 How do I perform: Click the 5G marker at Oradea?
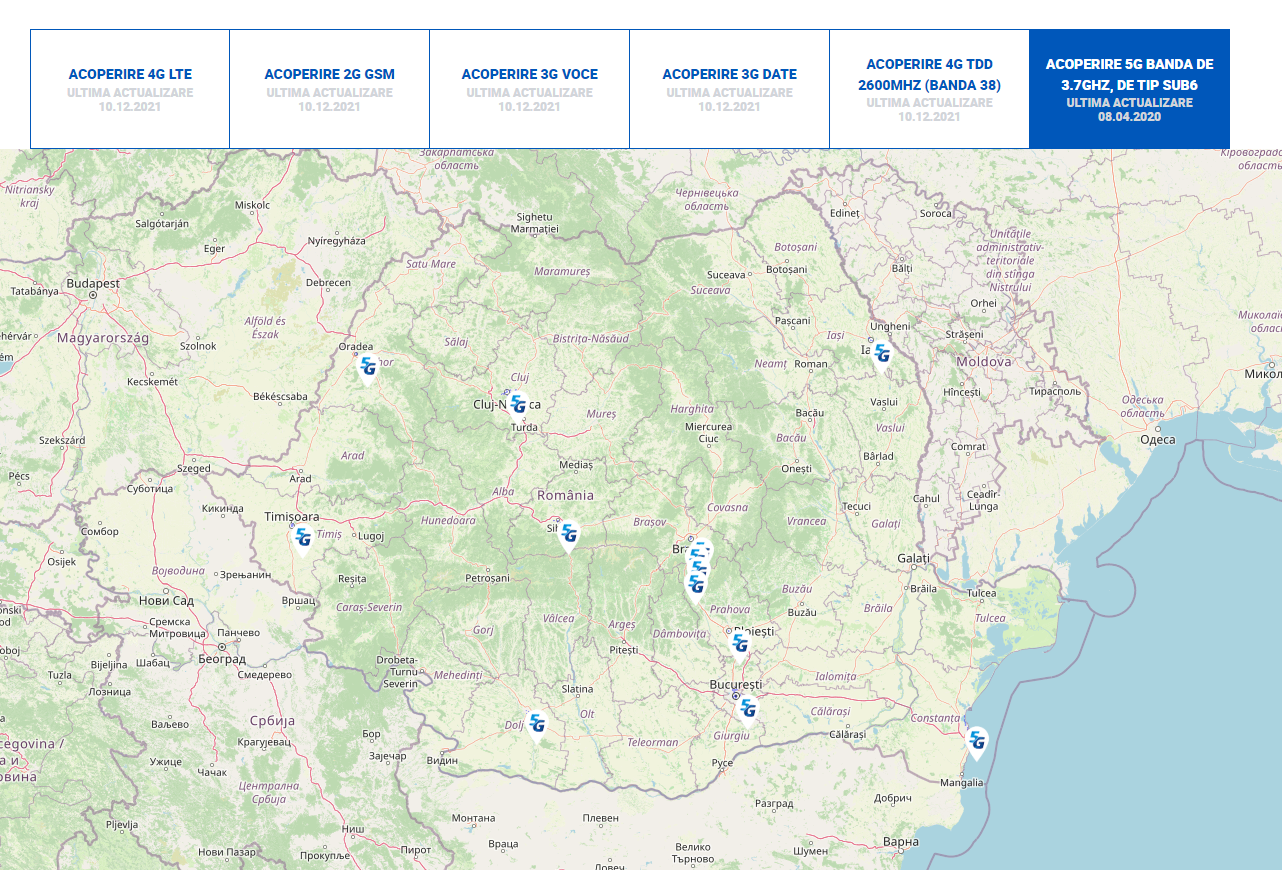[x=368, y=367]
